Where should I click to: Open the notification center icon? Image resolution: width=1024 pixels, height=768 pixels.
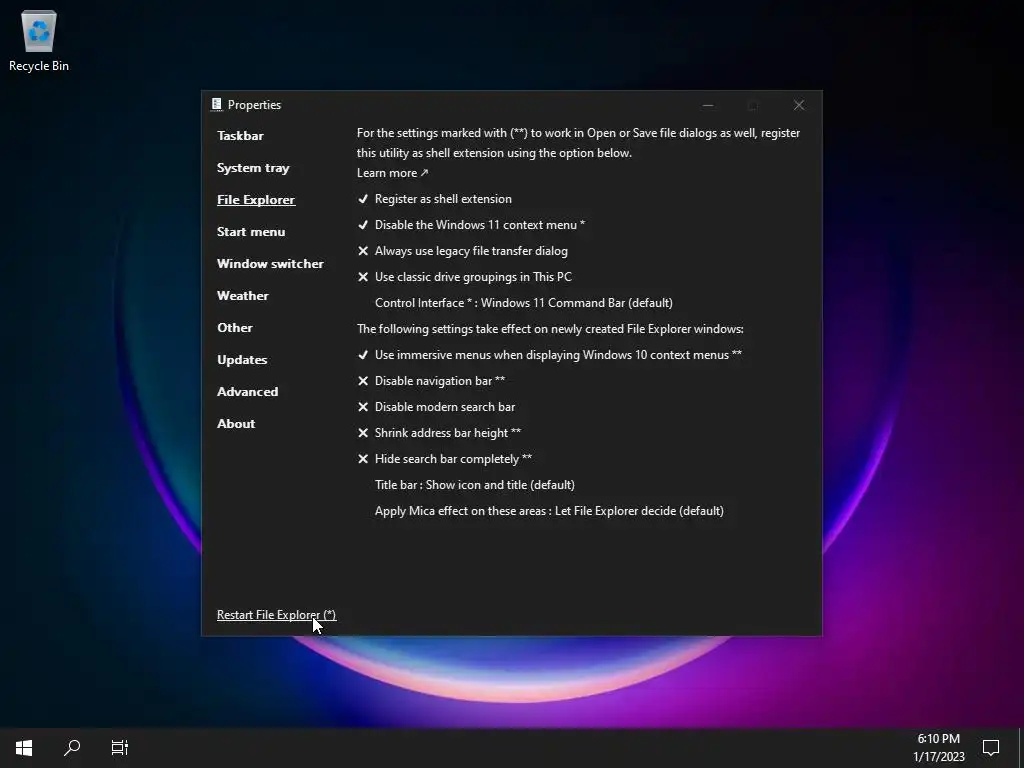point(991,747)
